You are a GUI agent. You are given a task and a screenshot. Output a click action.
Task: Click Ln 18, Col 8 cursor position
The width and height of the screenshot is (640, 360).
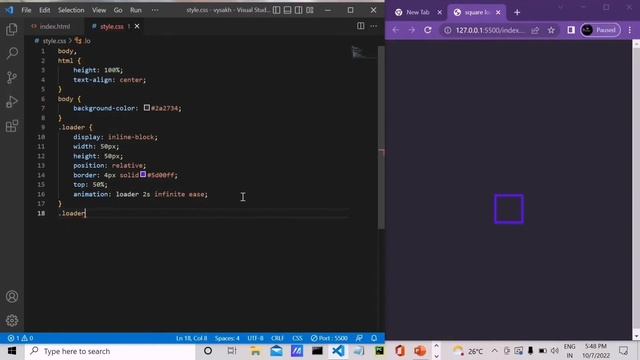click(191, 338)
